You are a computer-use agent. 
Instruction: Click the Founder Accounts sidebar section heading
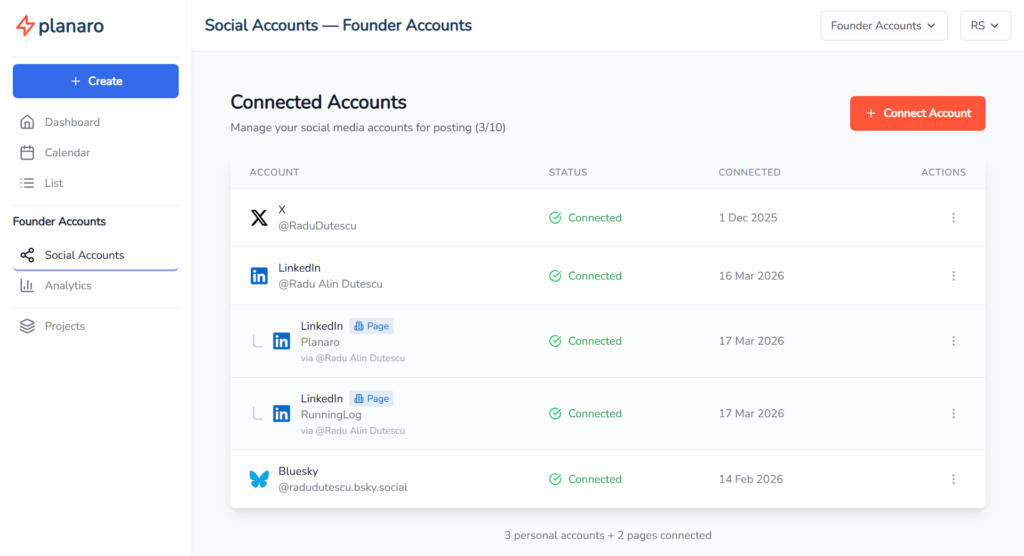coord(59,221)
